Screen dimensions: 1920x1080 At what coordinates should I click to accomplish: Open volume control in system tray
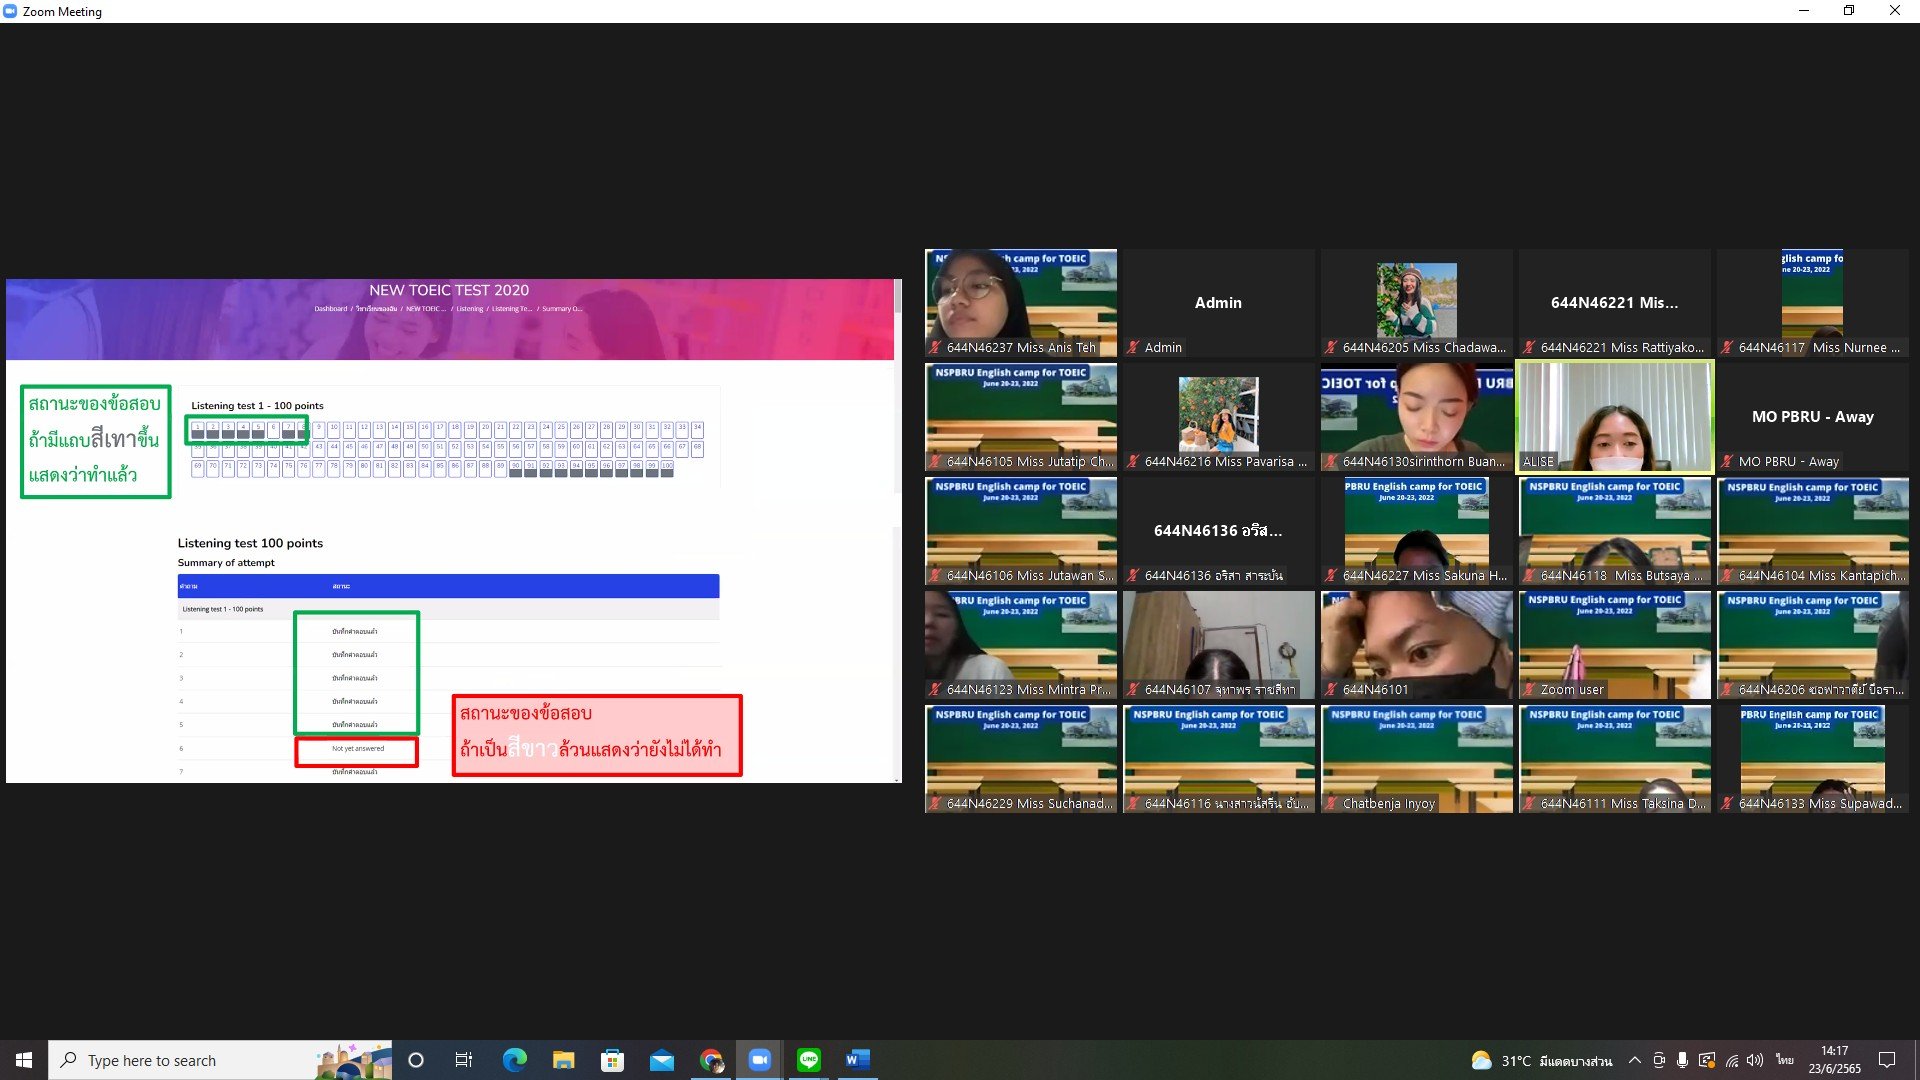(1755, 1060)
